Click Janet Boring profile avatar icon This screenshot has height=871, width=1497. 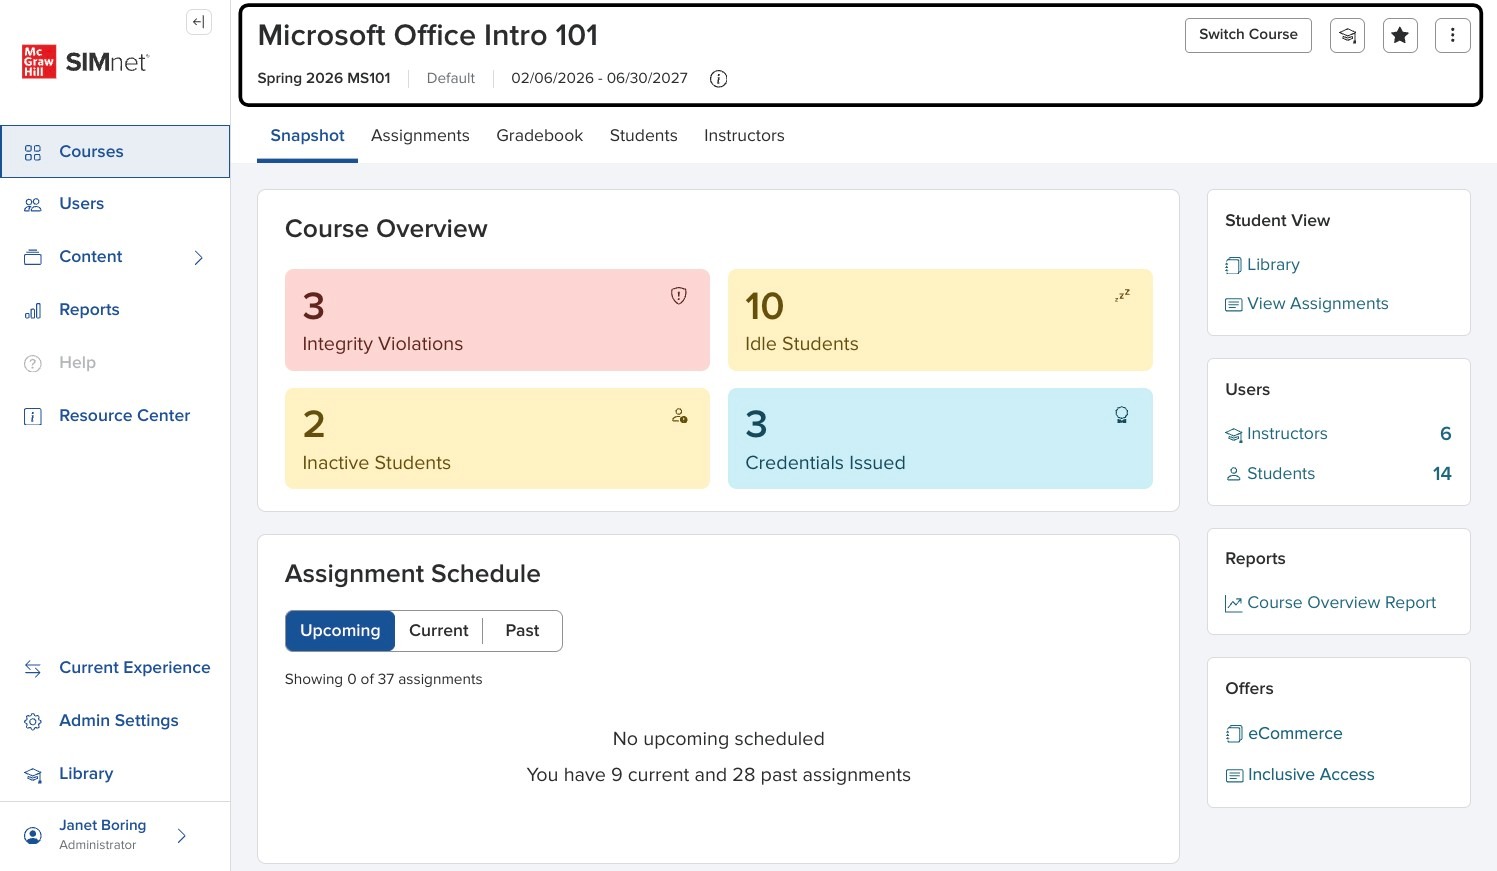tap(33, 835)
